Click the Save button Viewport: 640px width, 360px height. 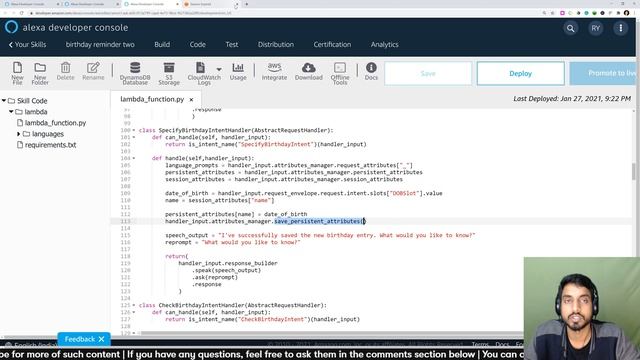428,73
